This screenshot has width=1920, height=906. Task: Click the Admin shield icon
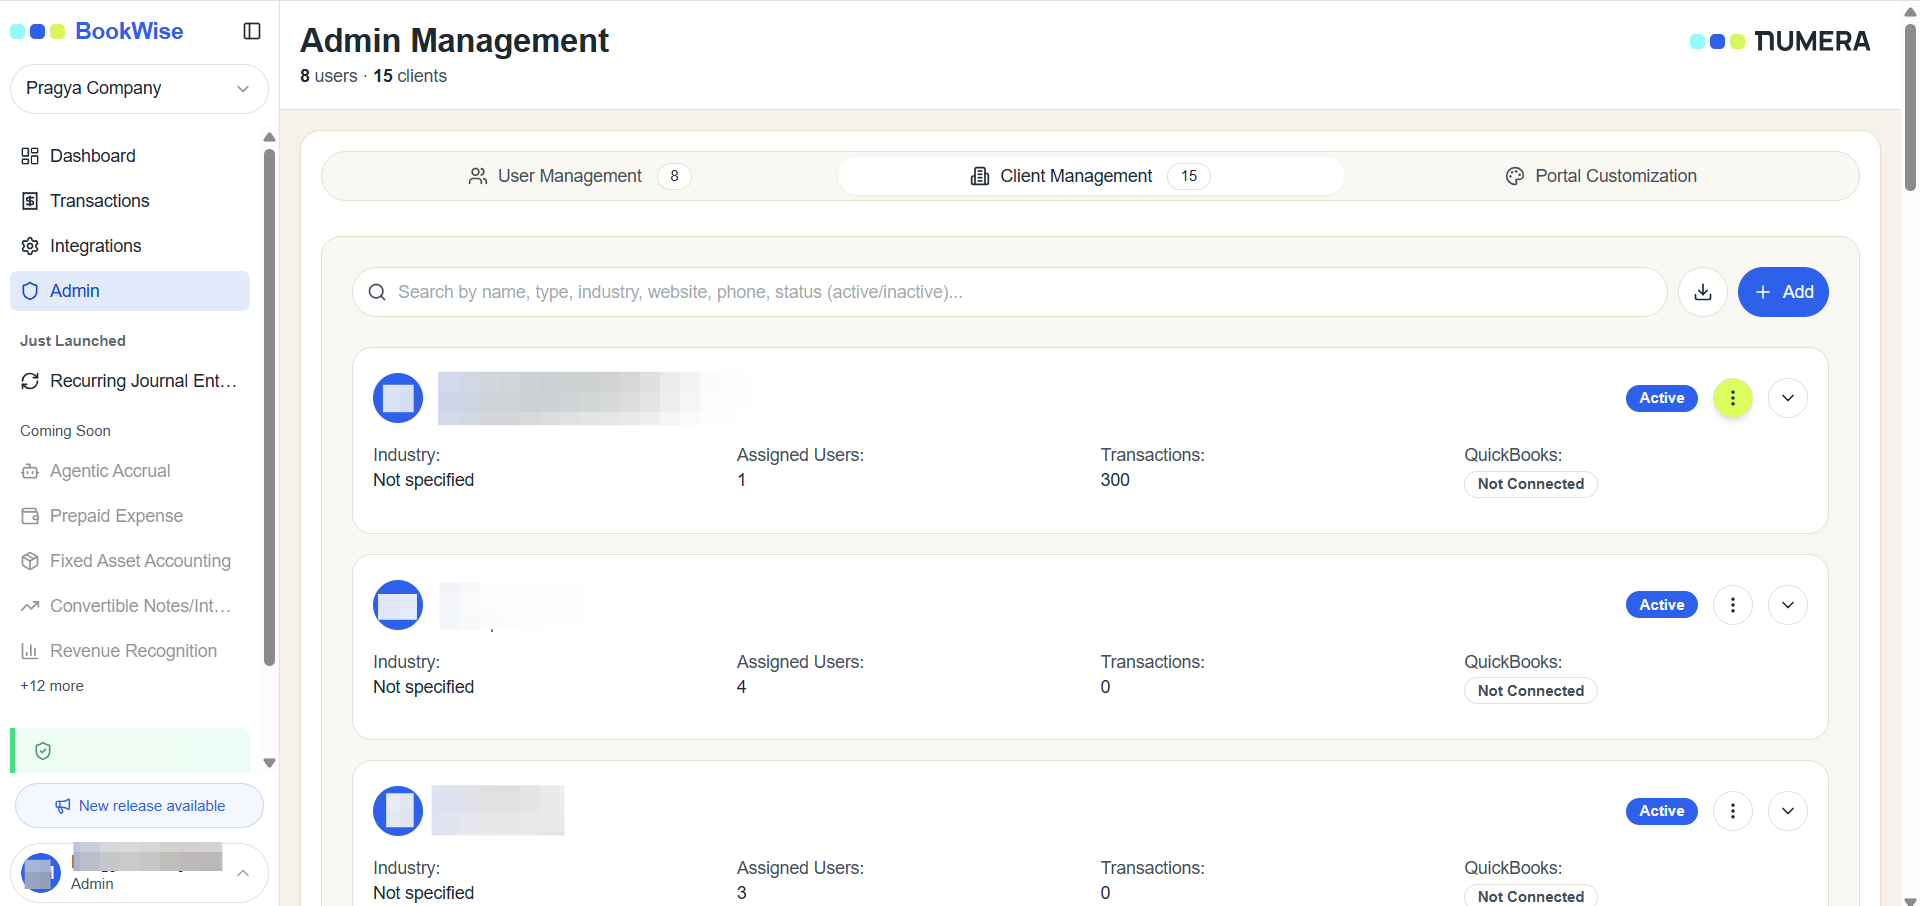[x=30, y=291]
